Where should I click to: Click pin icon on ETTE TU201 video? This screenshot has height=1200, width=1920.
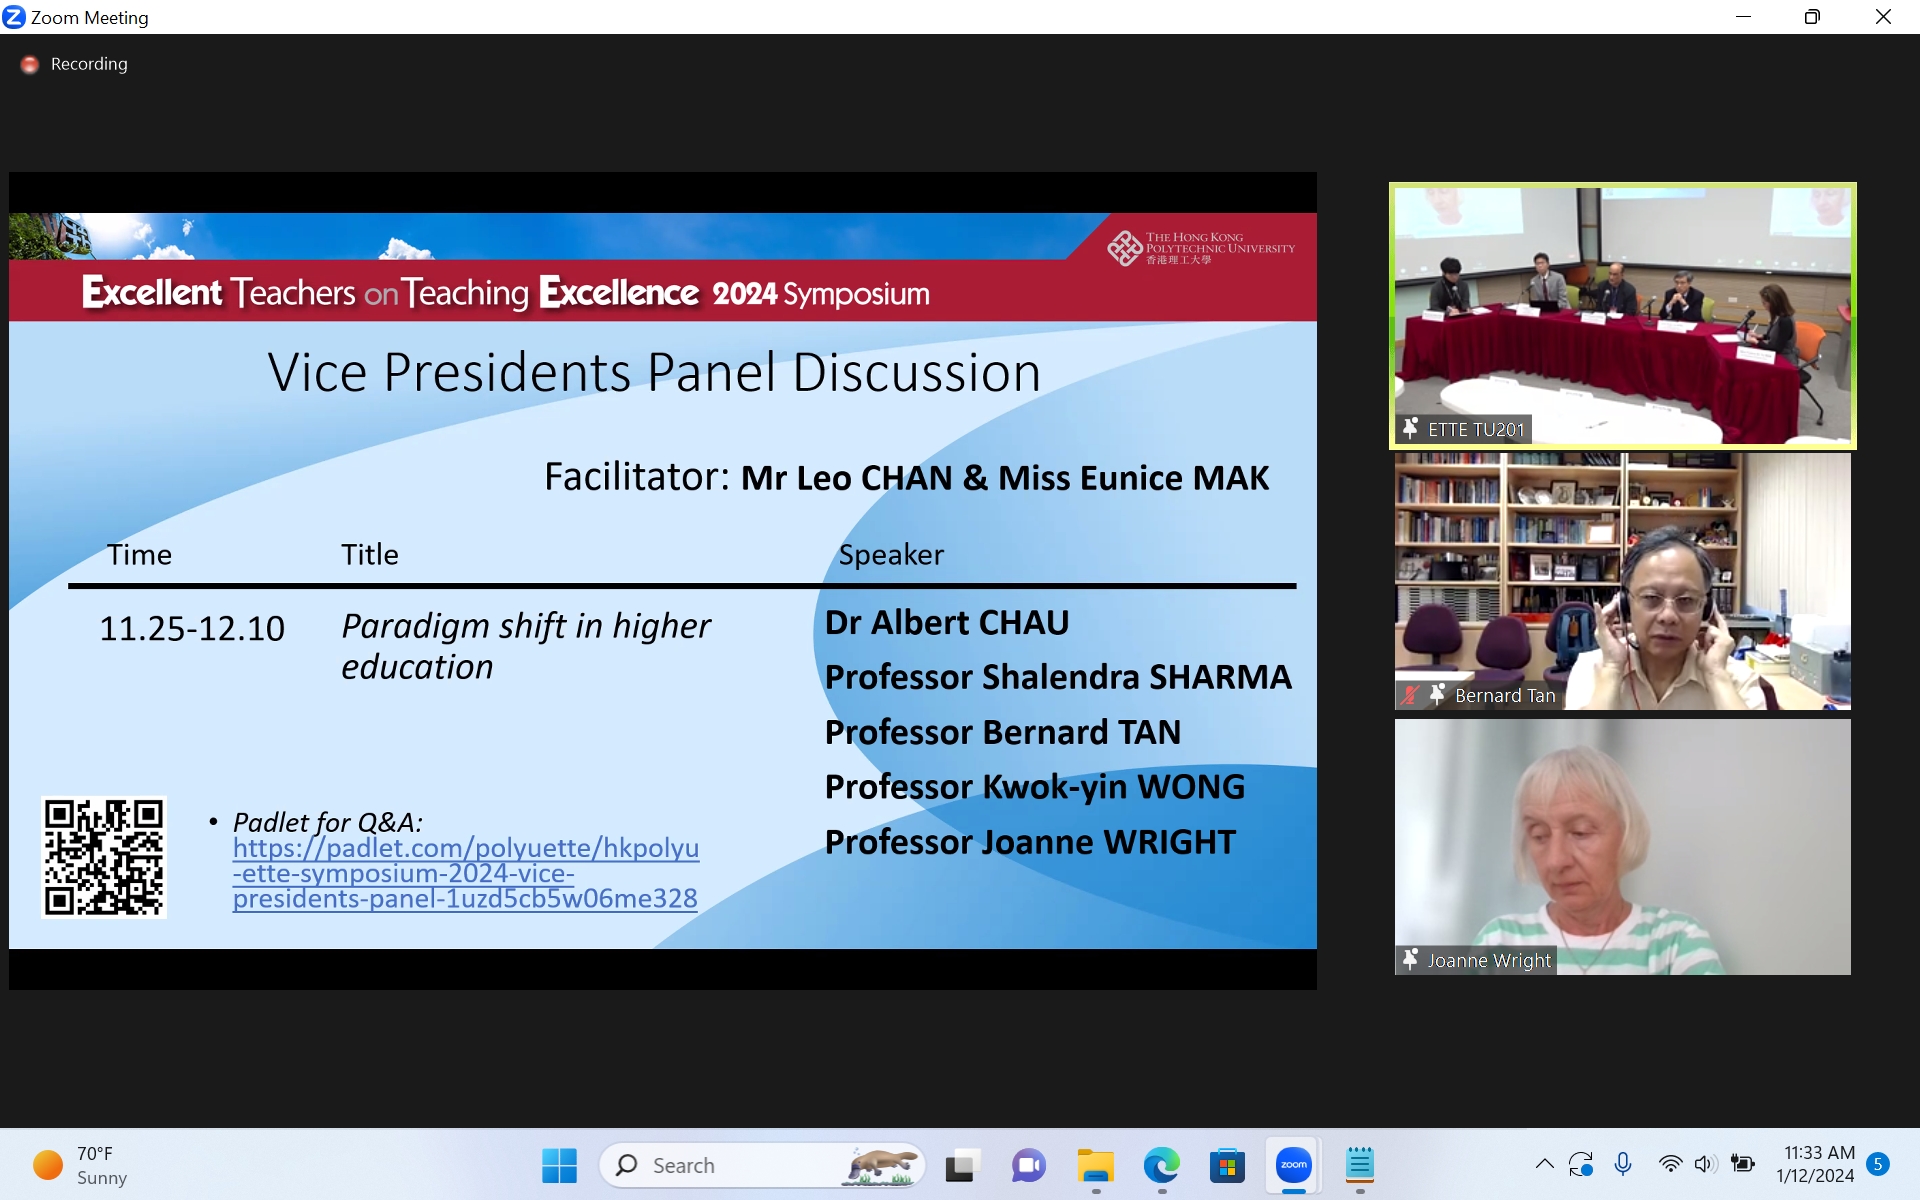(1410, 429)
